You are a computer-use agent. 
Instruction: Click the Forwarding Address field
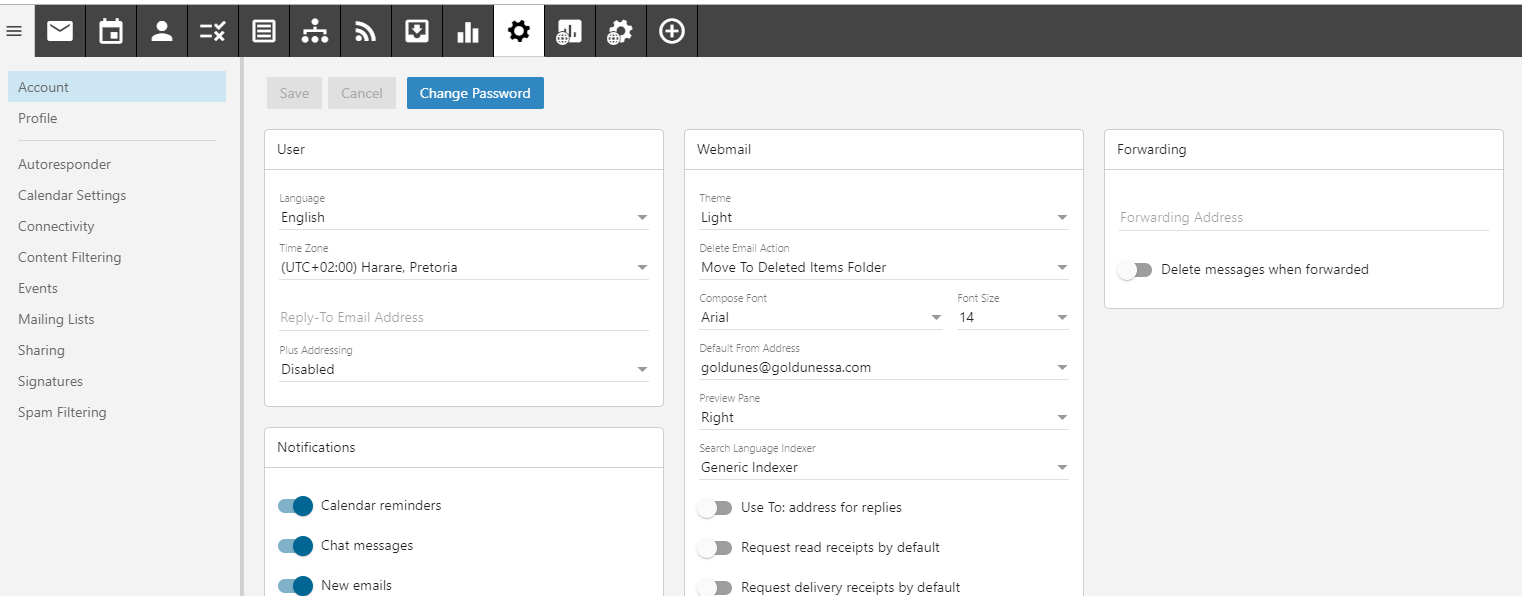coord(1303,217)
